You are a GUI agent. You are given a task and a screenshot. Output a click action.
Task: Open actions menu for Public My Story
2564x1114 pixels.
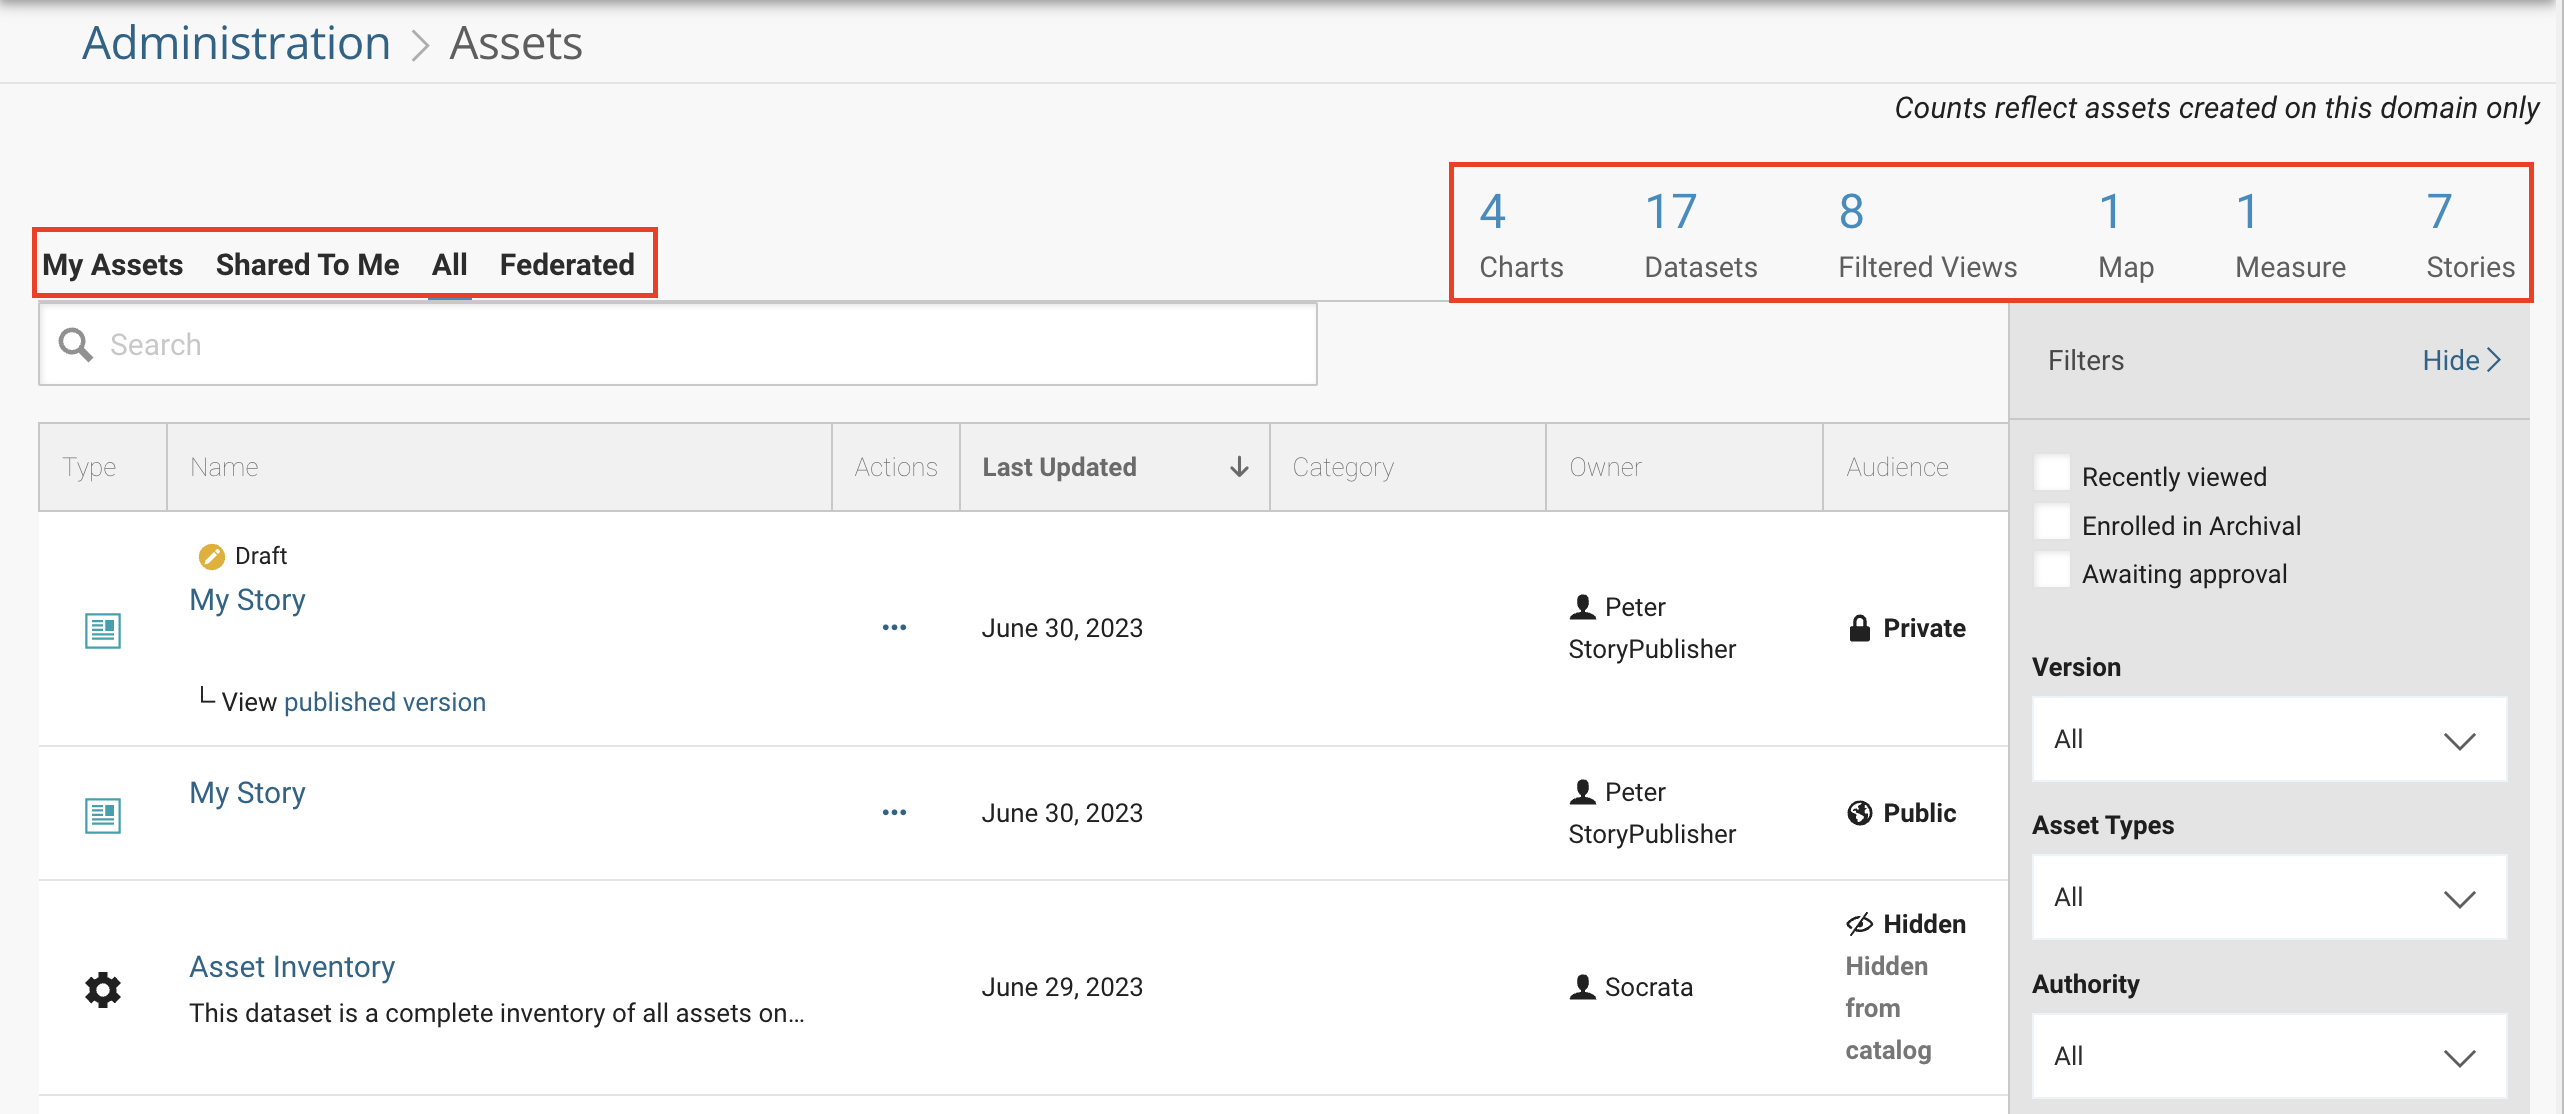coord(894,812)
